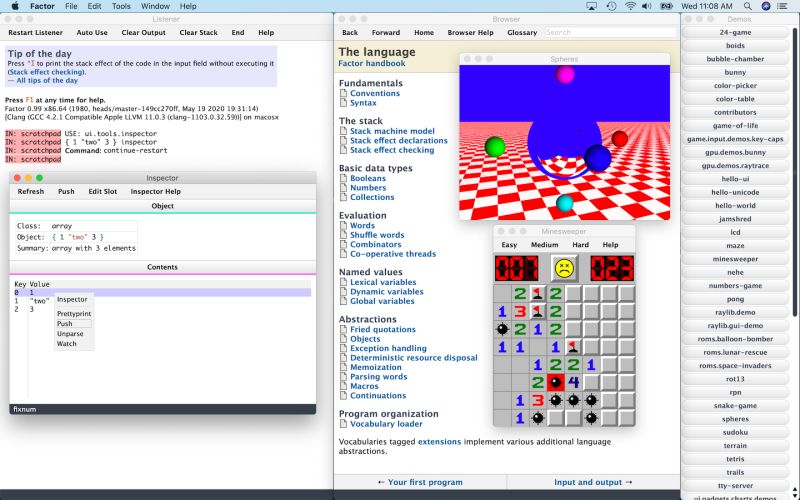Choose Prettyprint from the context menu

click(74, 314)
